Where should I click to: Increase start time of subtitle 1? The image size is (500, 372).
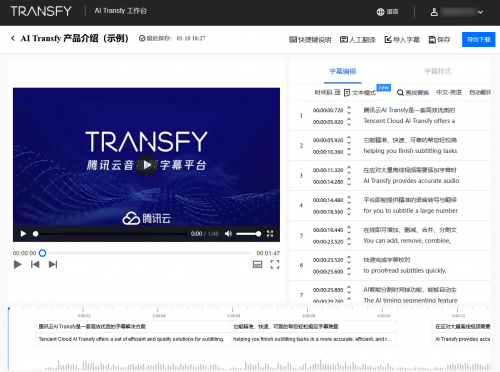pyautogui.click(x=349, y=108)
